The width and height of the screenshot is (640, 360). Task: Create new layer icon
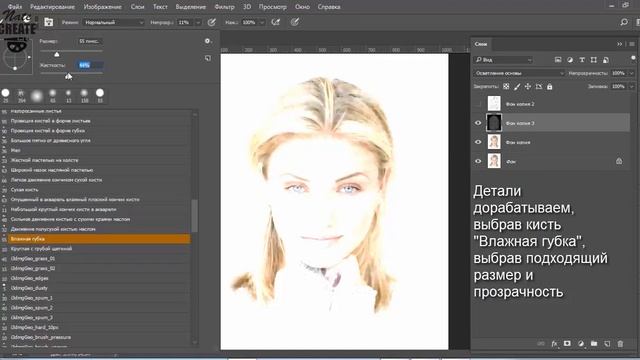607,344
